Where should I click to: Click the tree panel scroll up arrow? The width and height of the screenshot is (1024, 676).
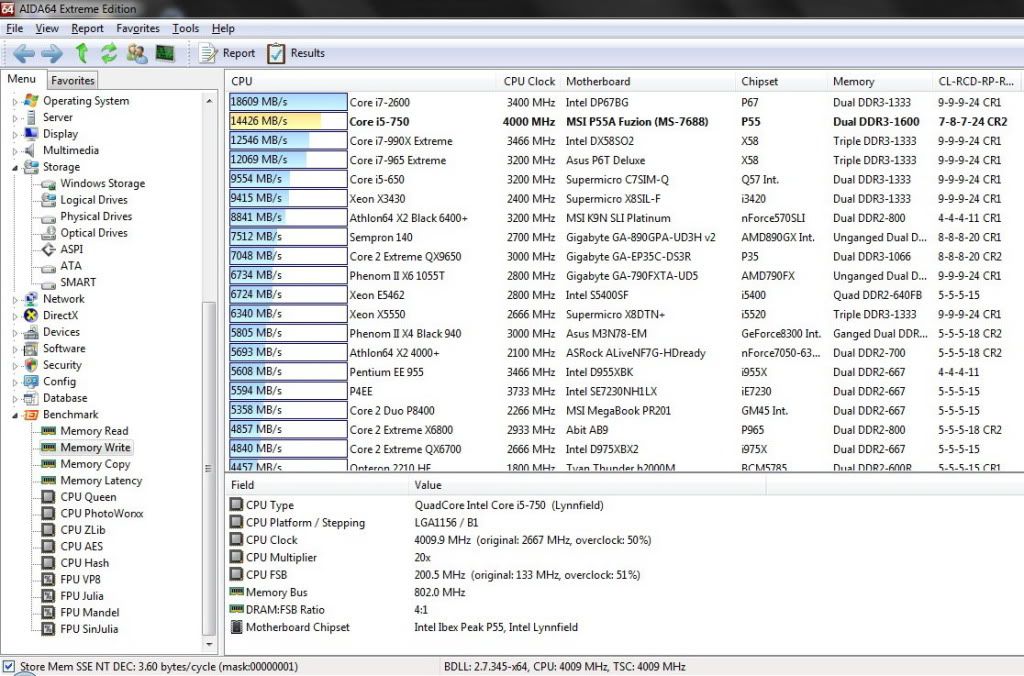pos(209,101)
